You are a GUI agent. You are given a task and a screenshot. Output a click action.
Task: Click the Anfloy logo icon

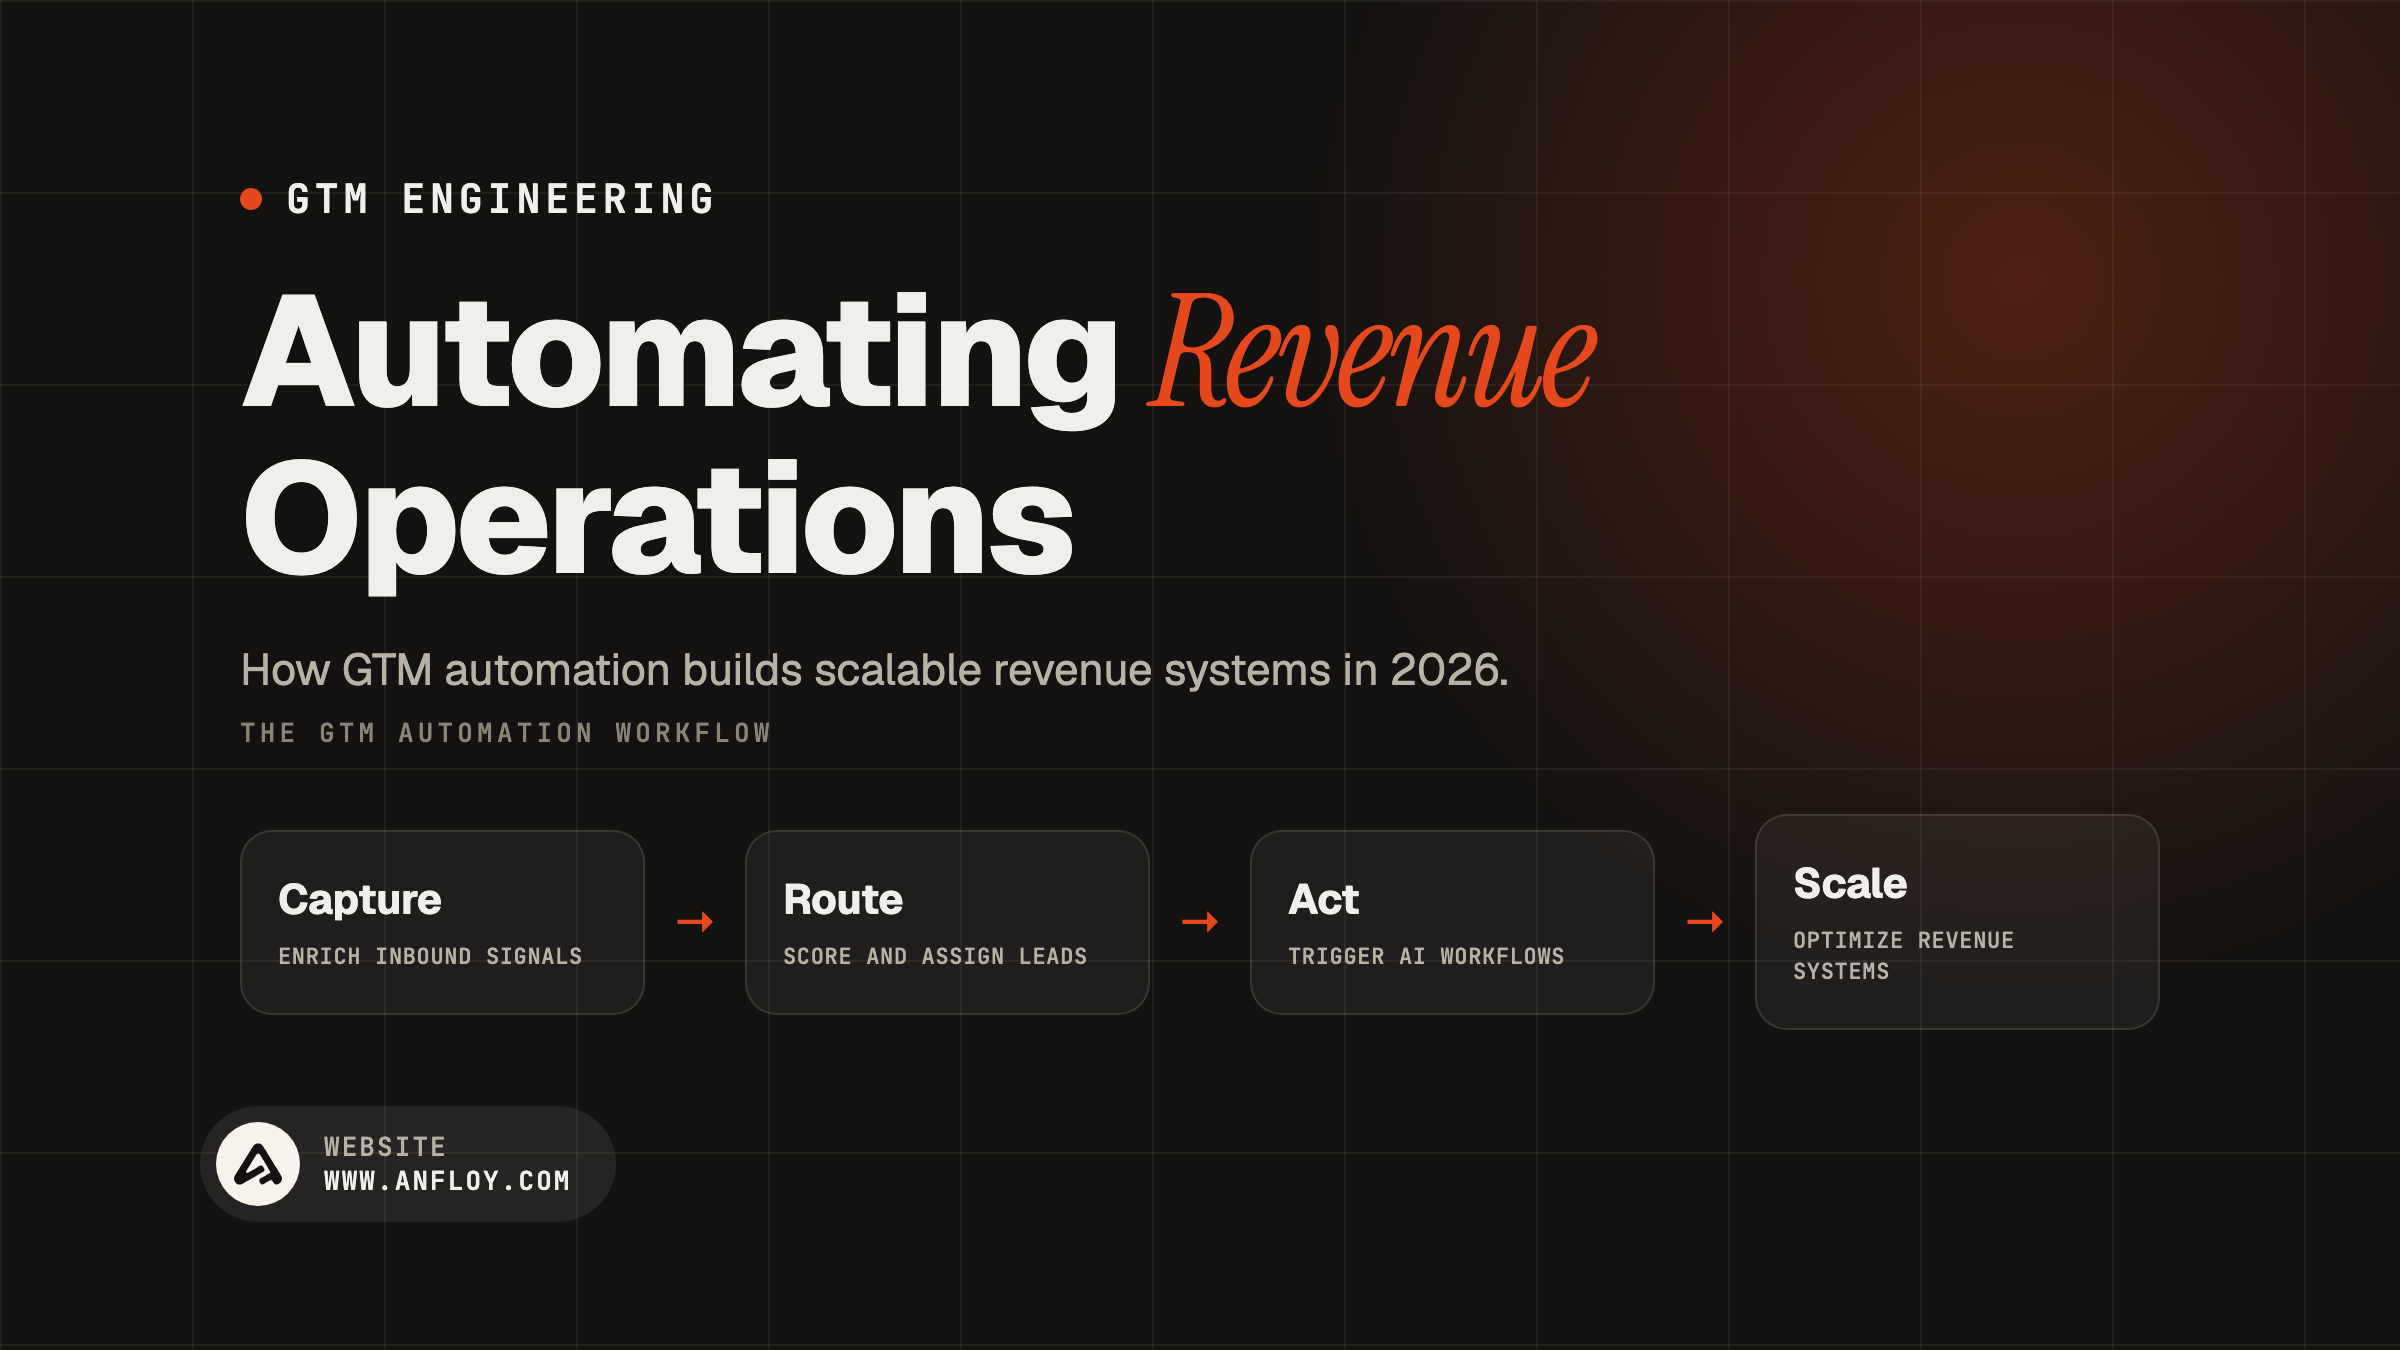258,1164
